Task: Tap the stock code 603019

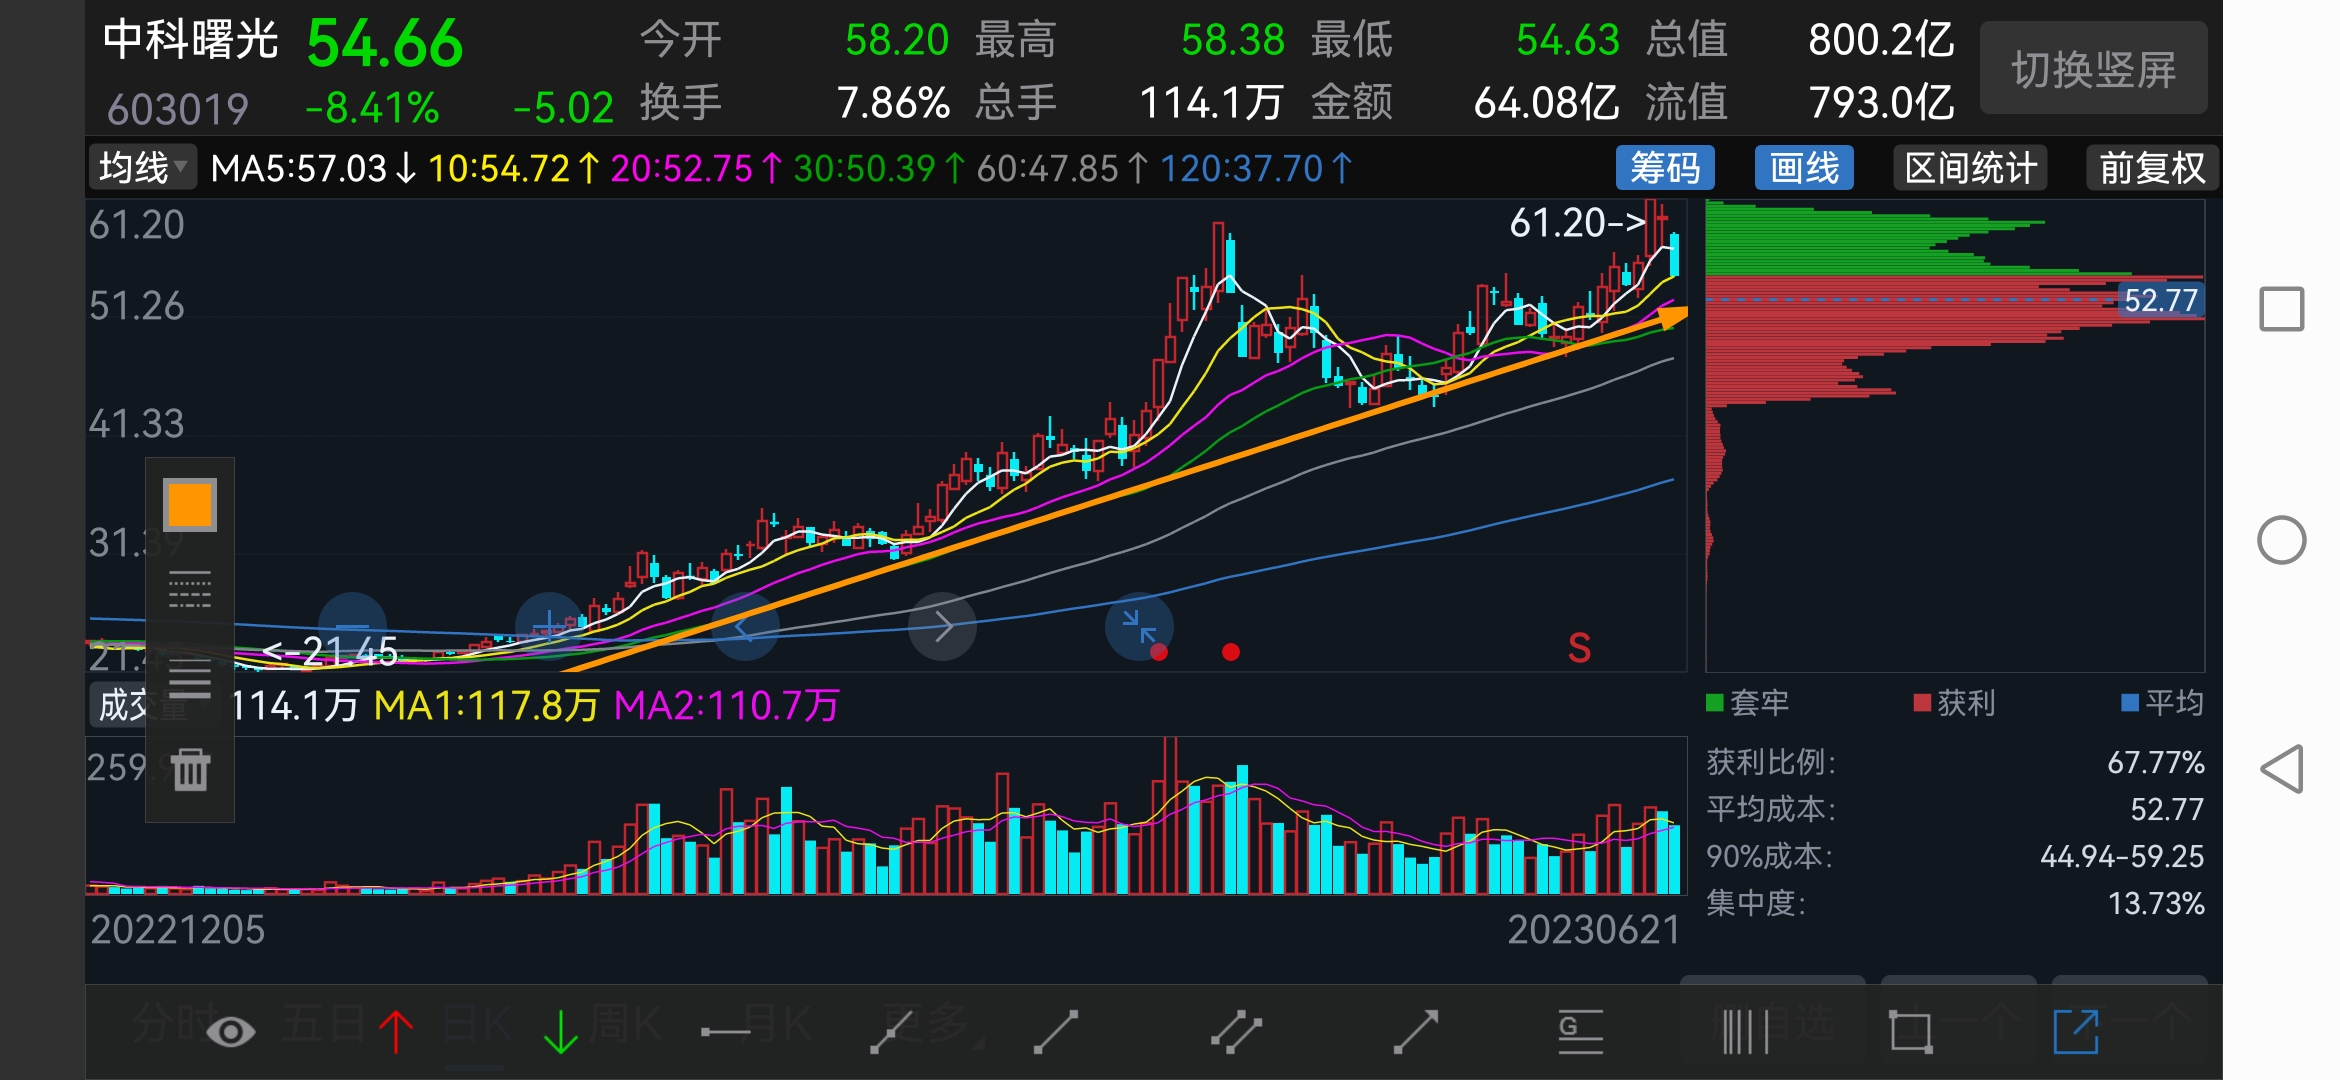Action: 178,108
